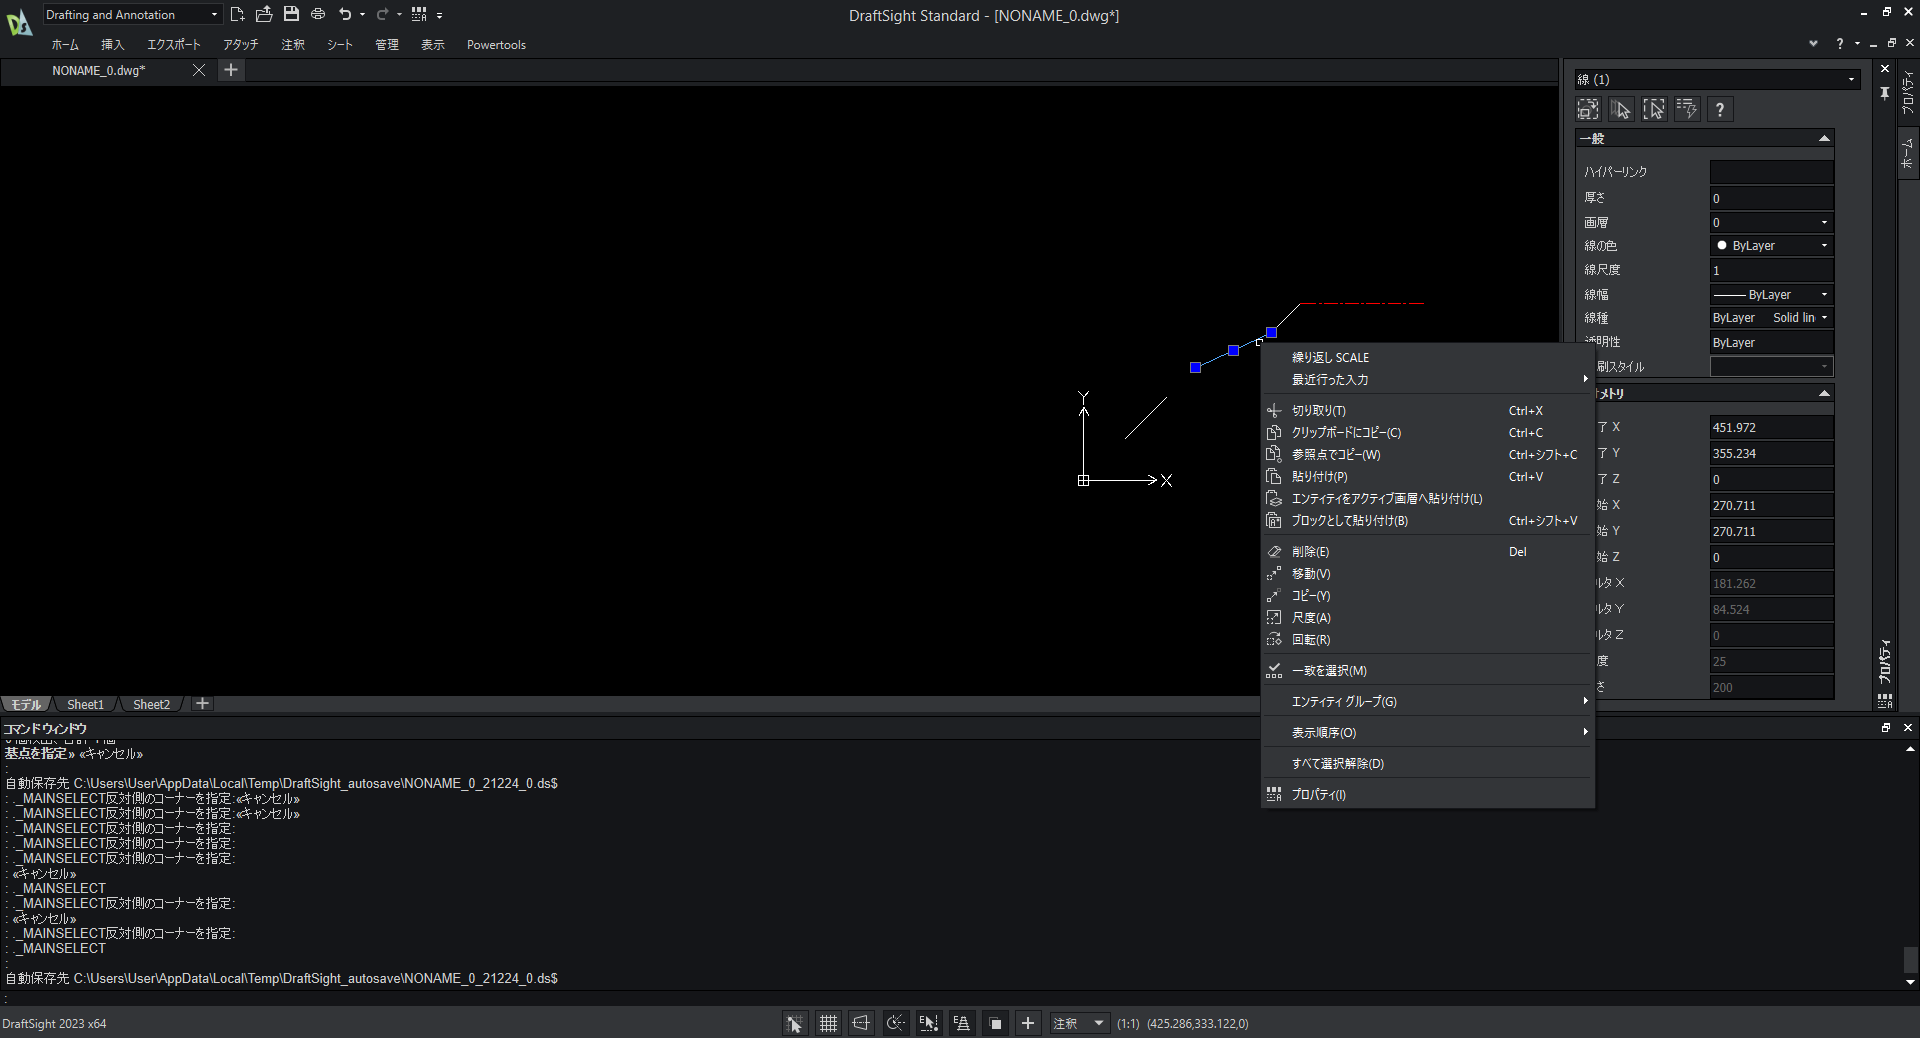Screen dimensions: 1920x1038
Task: Switch to the Sheet1 layout tab
Action: [x=85, y=704]
